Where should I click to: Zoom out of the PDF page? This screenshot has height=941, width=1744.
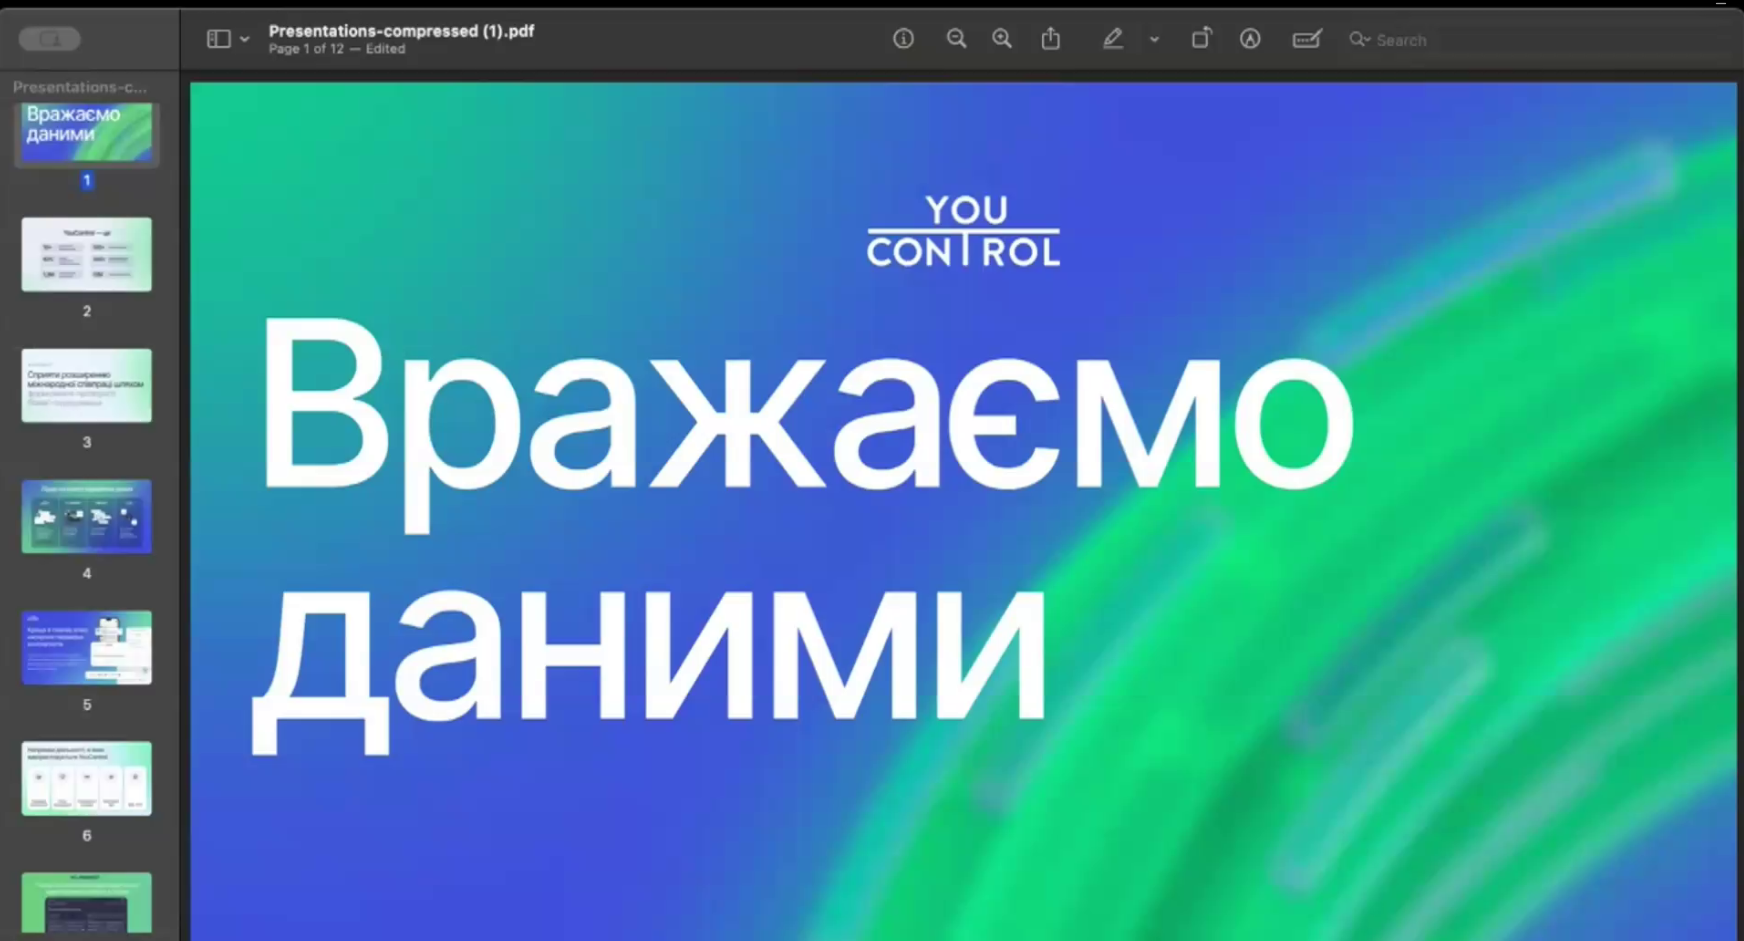956,39
